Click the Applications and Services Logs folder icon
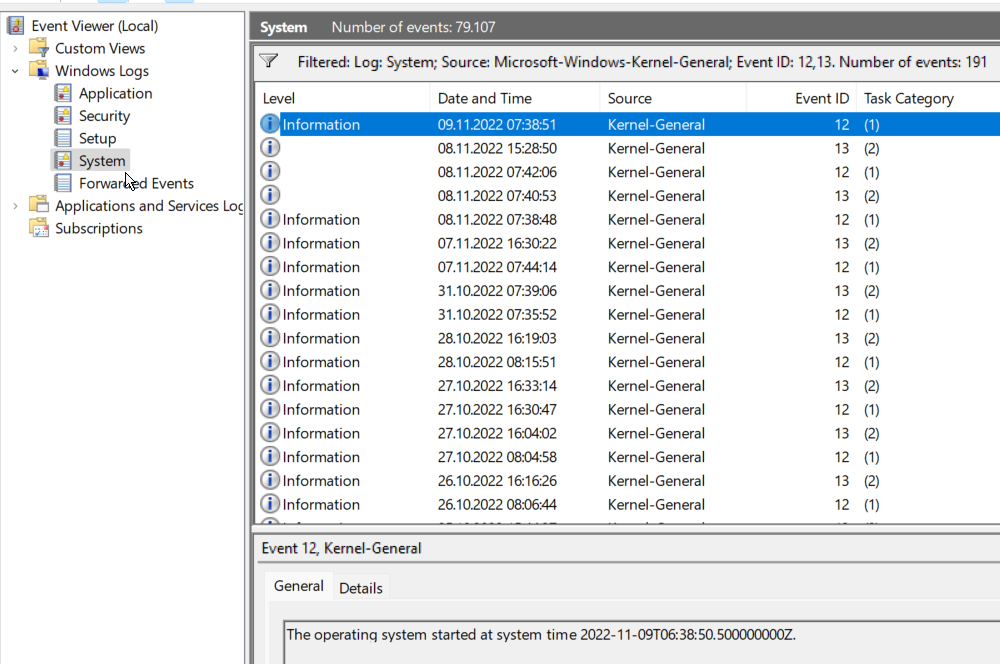1000x664 pixels. (x=39, y=205)
